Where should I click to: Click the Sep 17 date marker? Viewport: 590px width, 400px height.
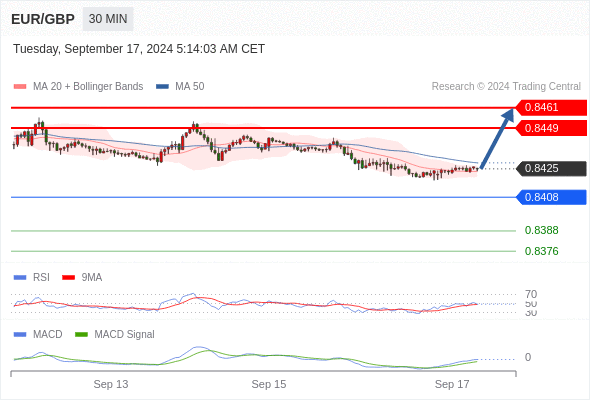[452, 384]
